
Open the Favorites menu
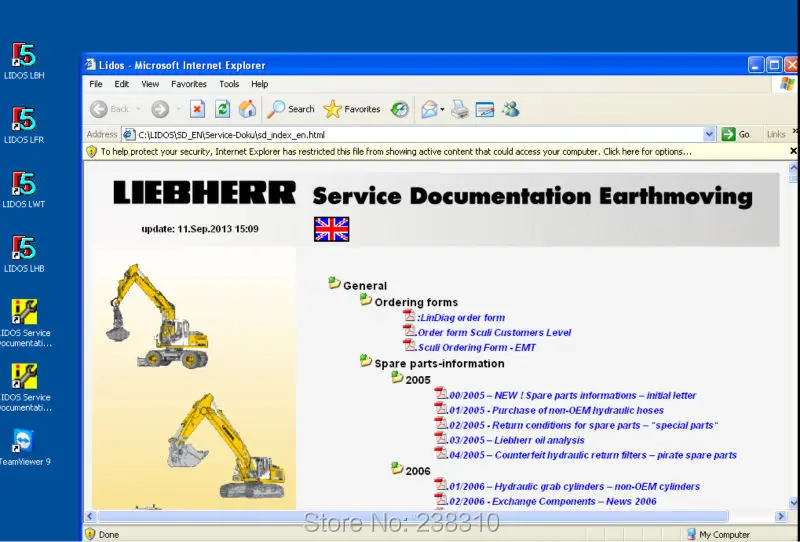(189, 84)
